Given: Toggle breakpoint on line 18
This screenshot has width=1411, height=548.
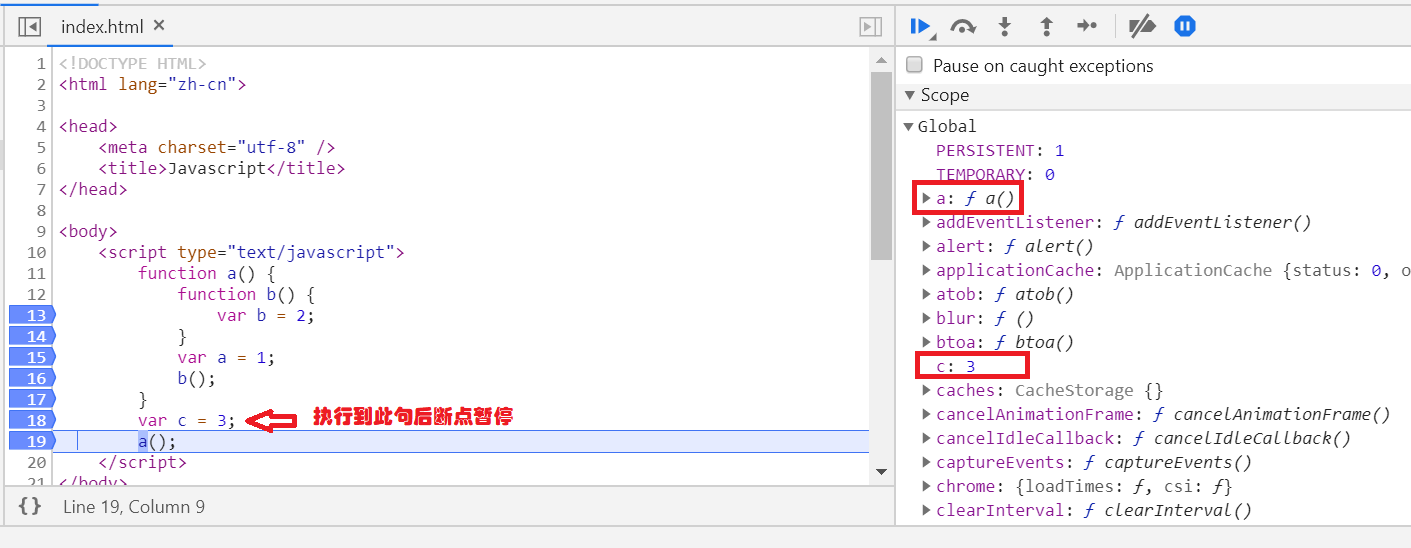Looking at the screenshot, I should [x=32, y=420].
